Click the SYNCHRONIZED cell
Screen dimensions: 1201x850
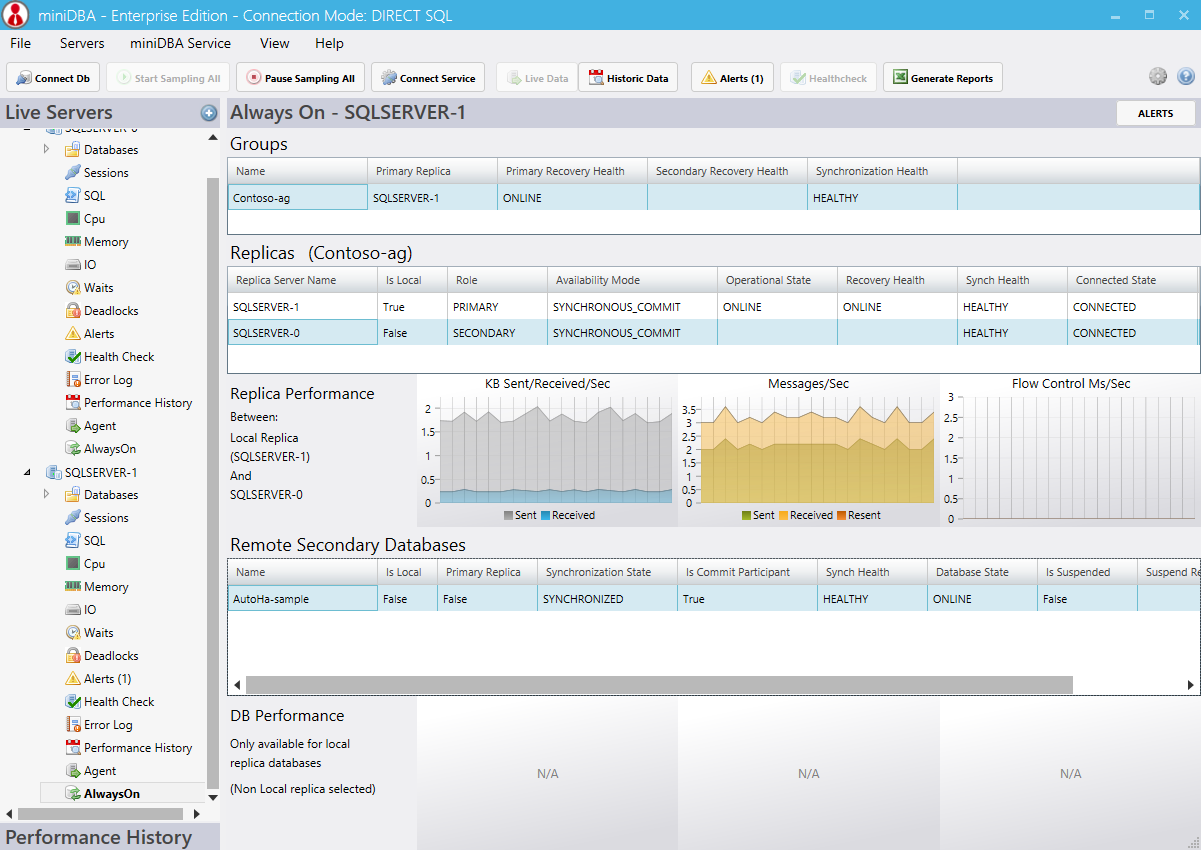(608, 599)
